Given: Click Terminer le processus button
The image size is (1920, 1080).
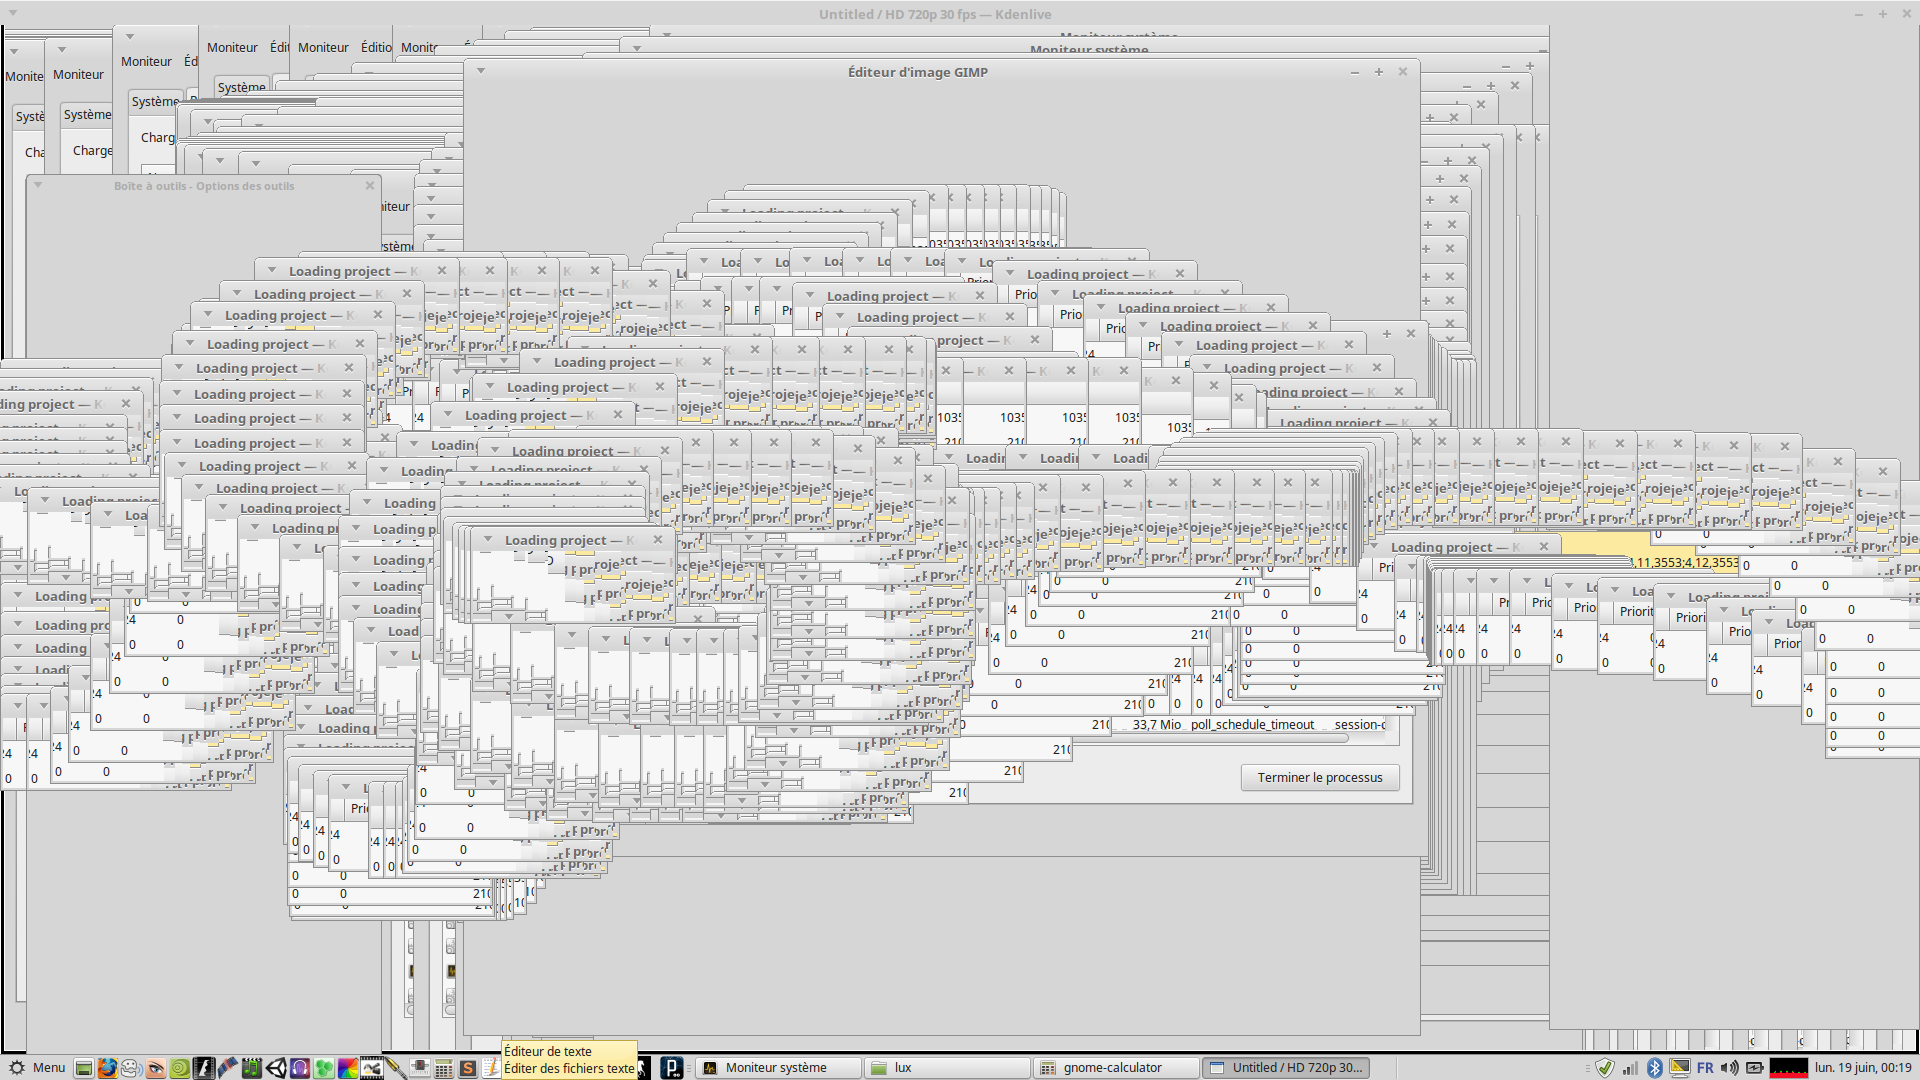Looking at the screenshot, I should (x=1319, y=778).
